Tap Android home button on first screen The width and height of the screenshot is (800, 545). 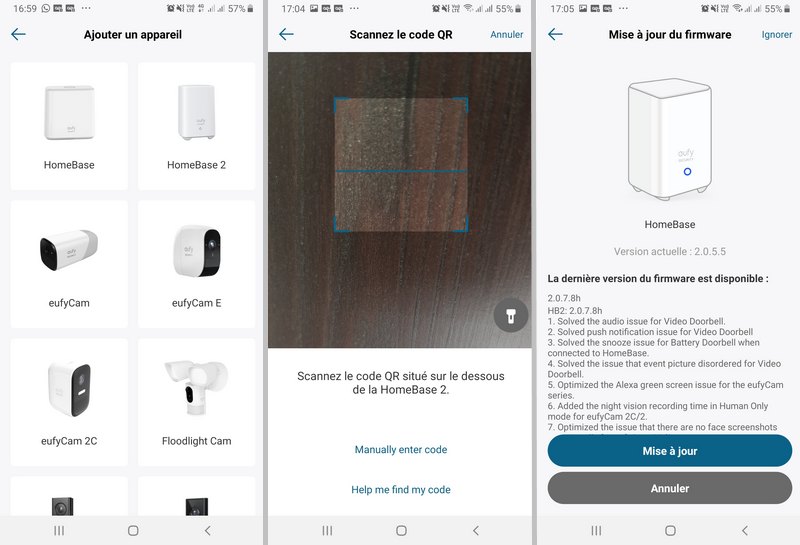click(133, 531)
